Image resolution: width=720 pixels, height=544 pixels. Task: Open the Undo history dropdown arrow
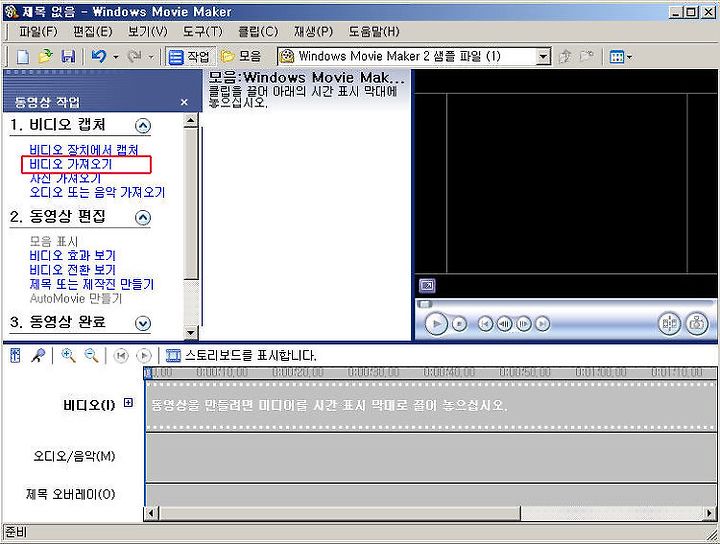pyautogui.click(x=116, y=57)
